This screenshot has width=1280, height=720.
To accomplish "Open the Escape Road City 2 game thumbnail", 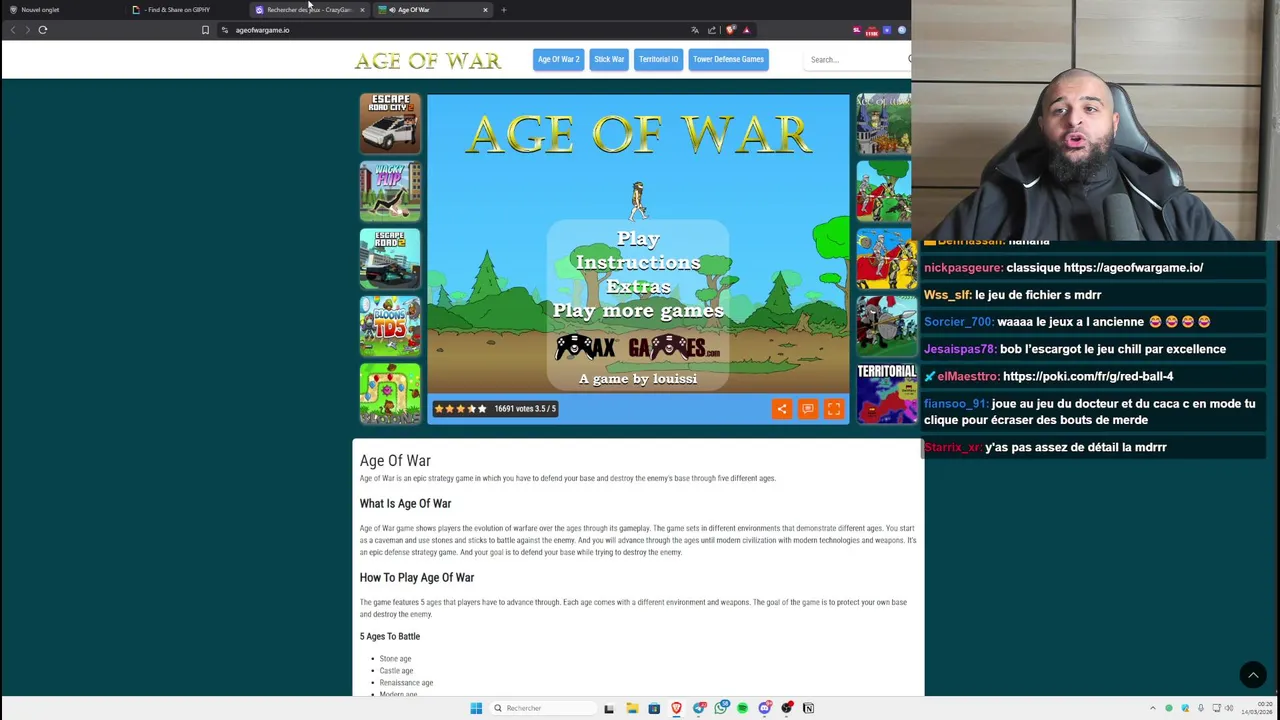I will coord(390,124).
